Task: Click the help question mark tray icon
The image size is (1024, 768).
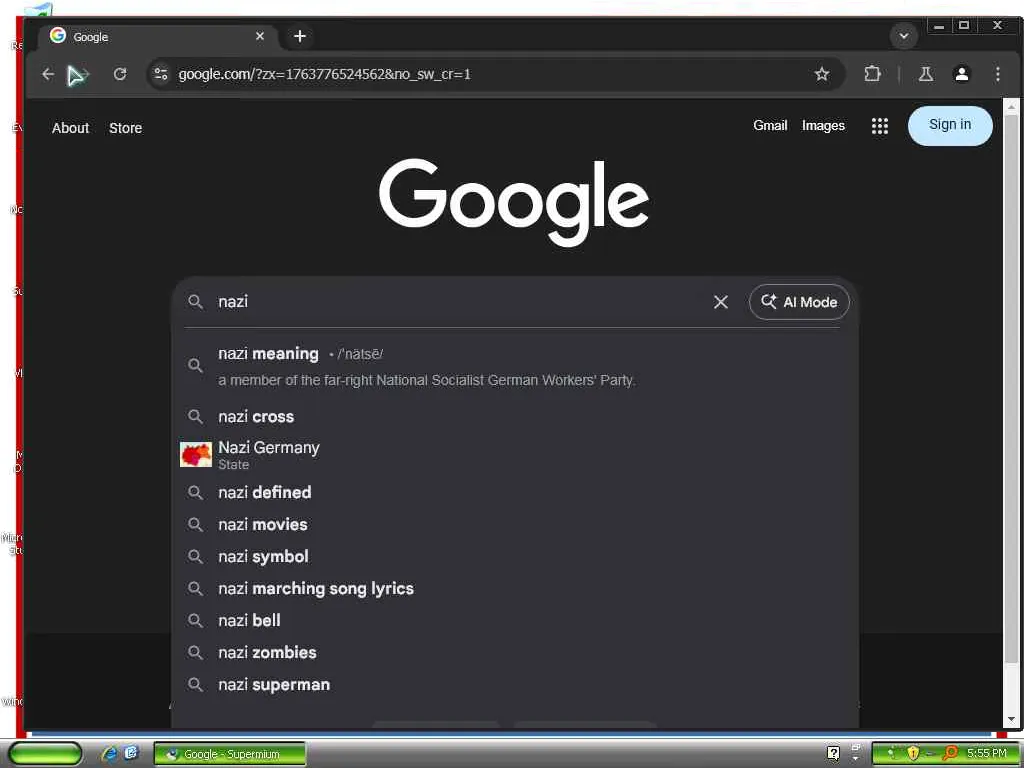Action: coord(833,754)
